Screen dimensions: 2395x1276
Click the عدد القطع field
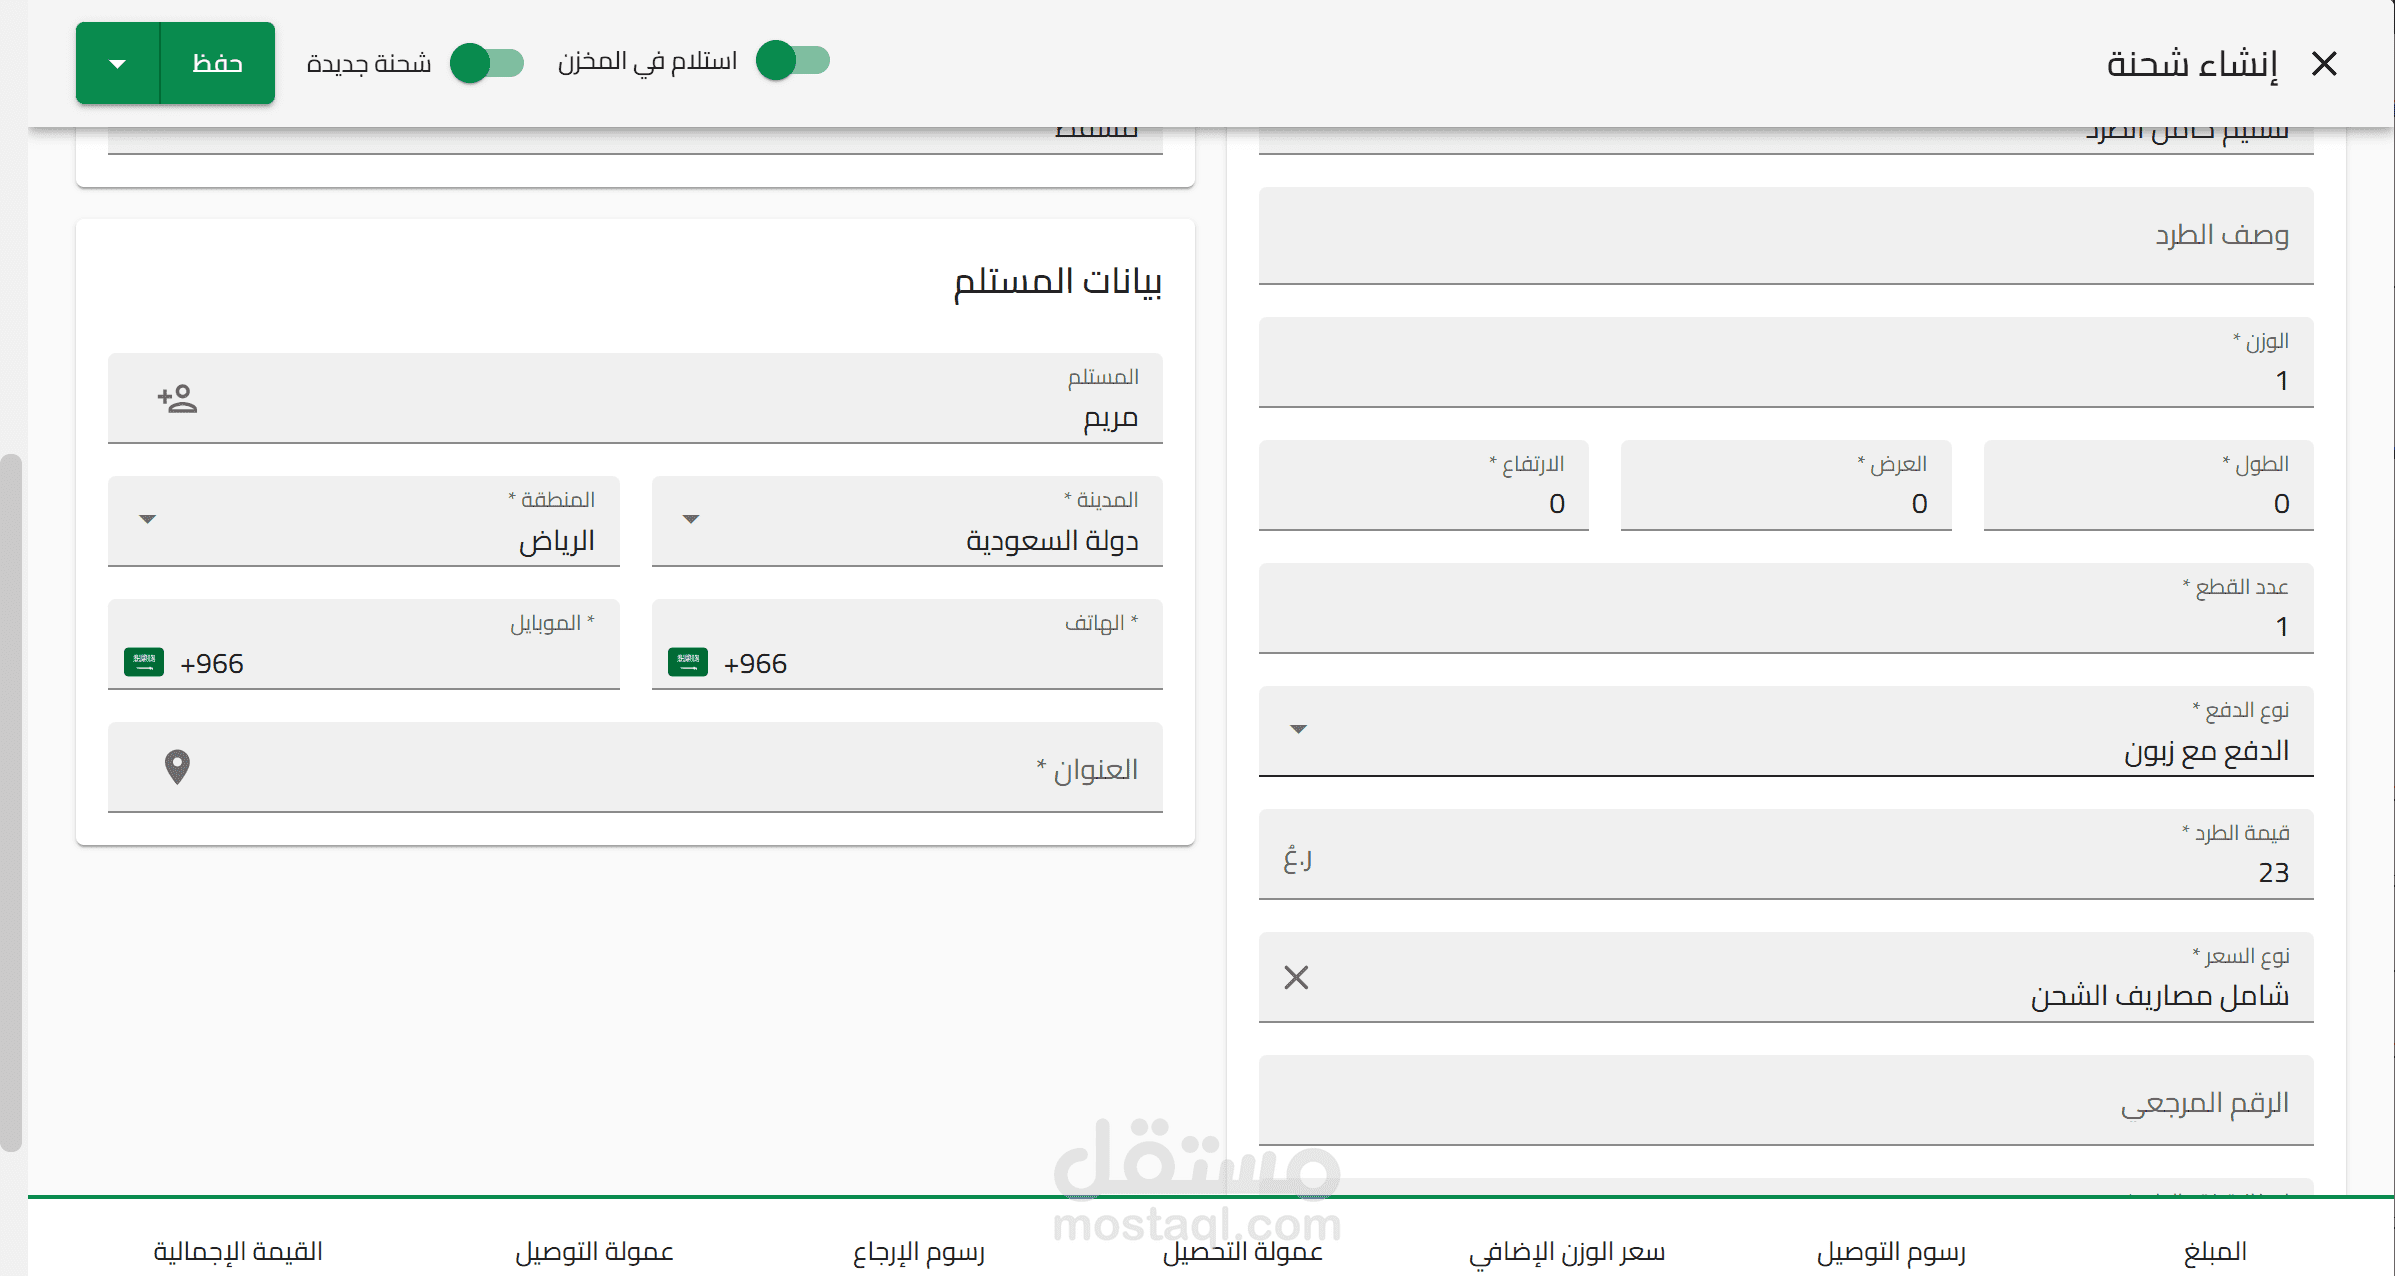point(1786,608)
